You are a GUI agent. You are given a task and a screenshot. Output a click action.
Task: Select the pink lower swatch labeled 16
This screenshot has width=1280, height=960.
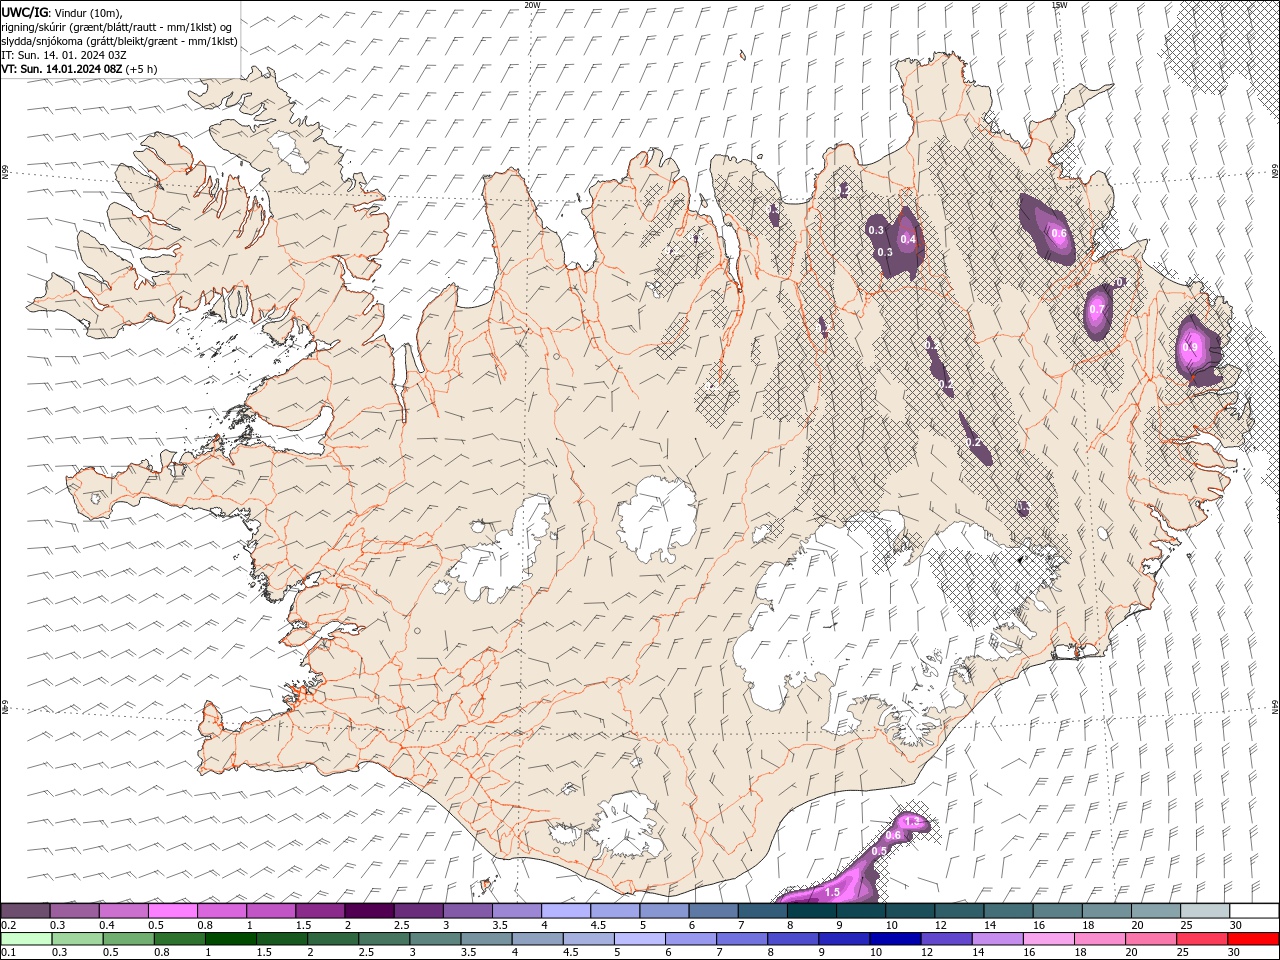[x=1048, y=939]
